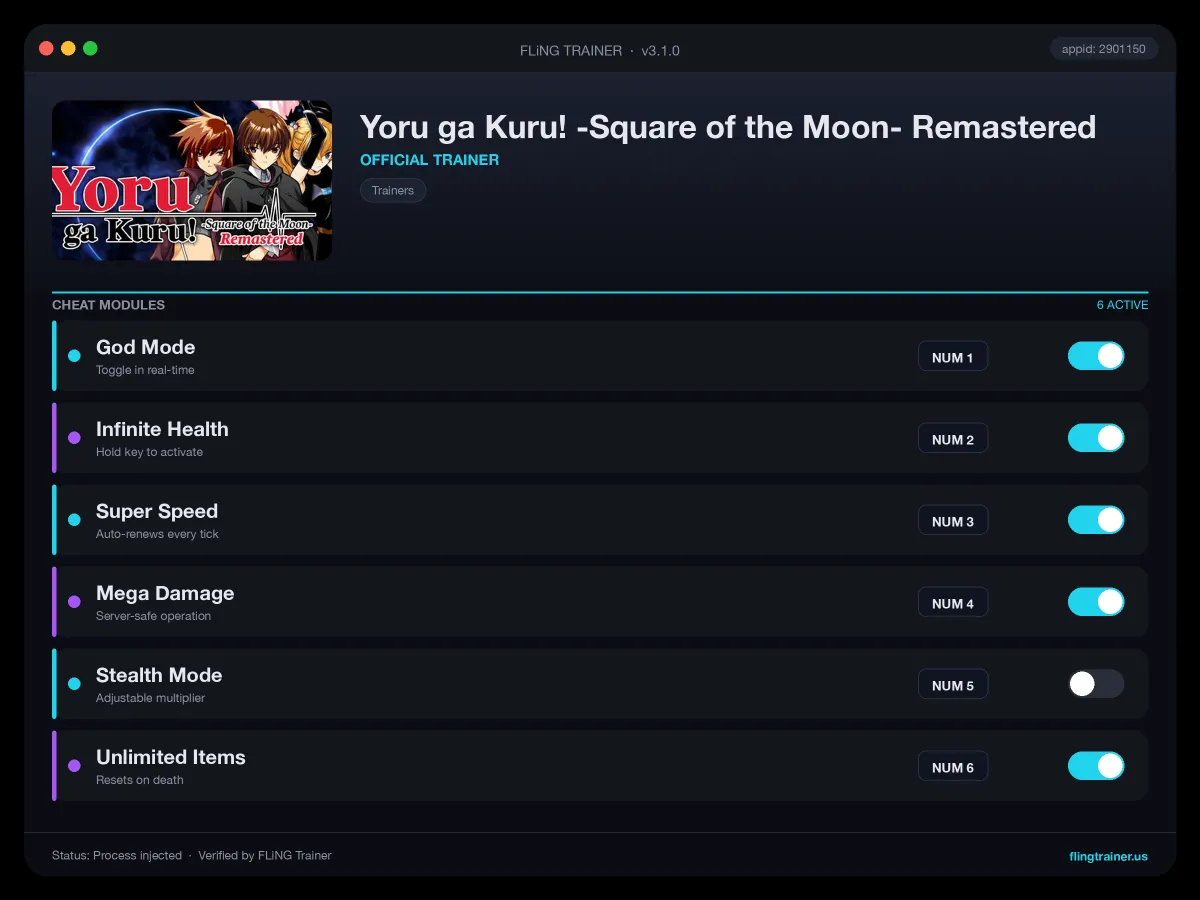Change the NUM 5 hotkey binding
Viewport: 1200px width, 900px height.
click(x=953, y=685)
